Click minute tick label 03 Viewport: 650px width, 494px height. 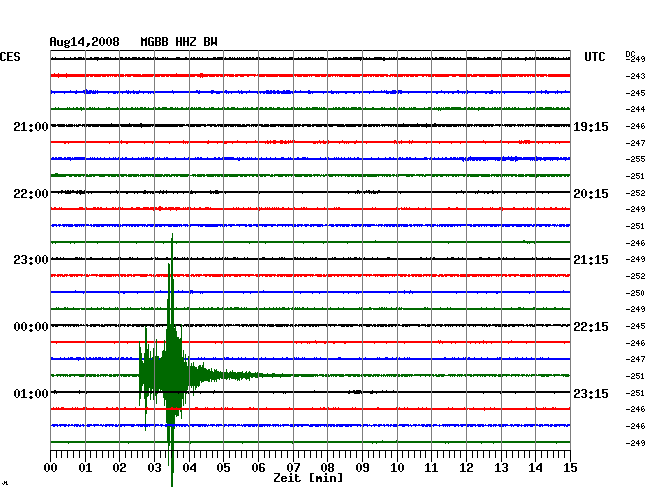pyautogui.click(x=154, y=468)
